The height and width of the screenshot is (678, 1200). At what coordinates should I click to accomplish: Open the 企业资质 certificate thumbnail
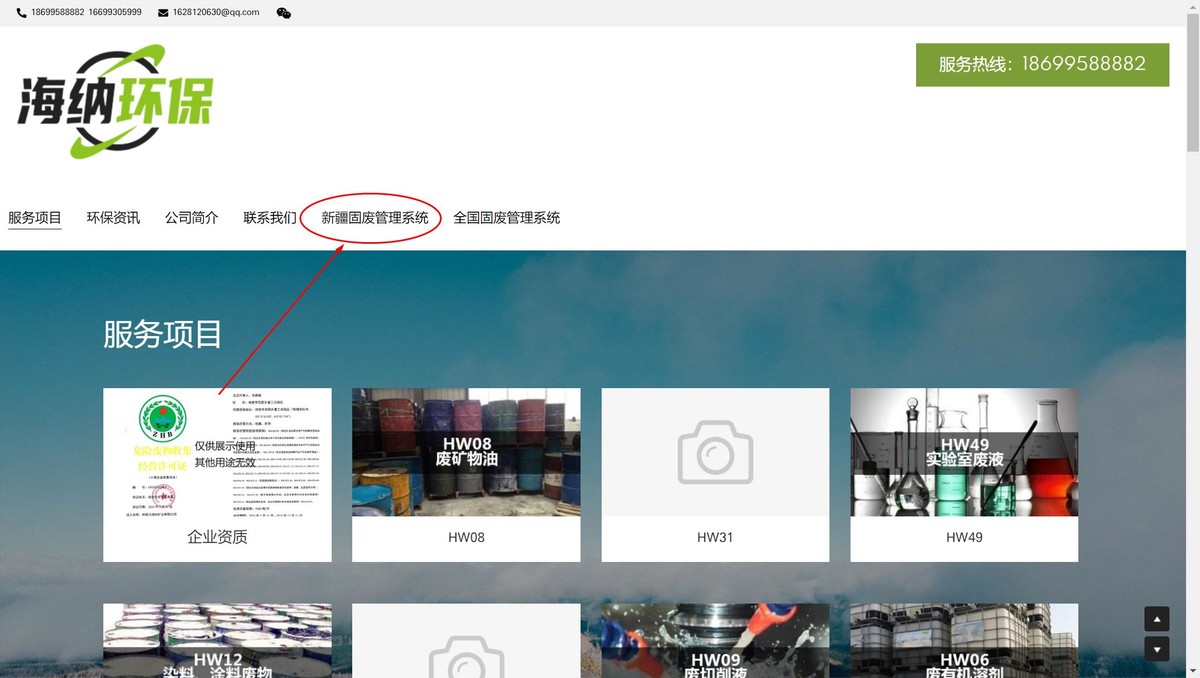click(217, 452)
